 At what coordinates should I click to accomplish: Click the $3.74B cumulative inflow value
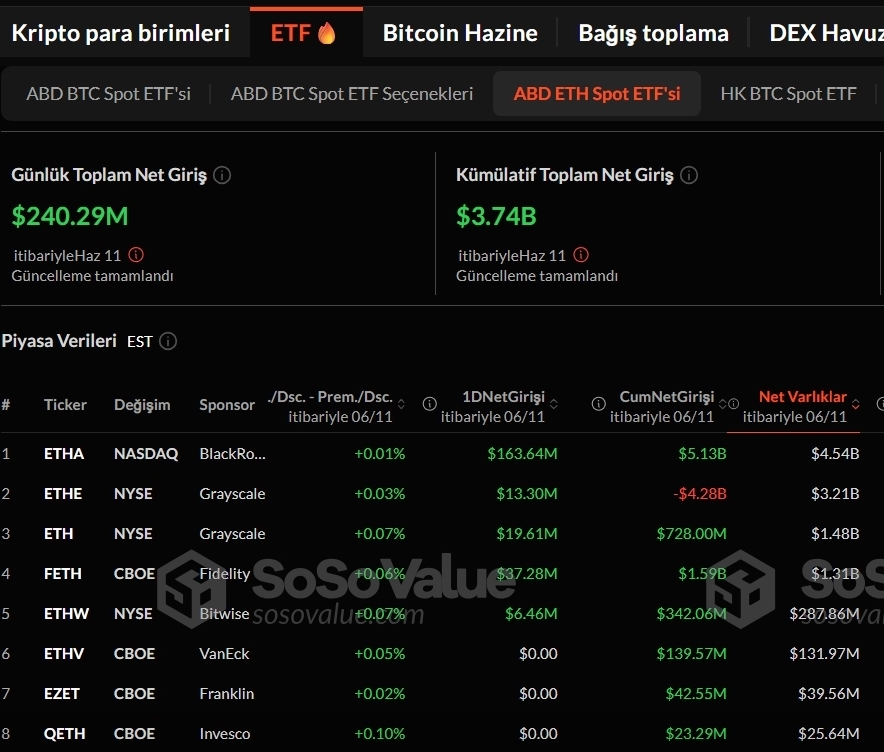pyautogui.click(x=496, y=216)
